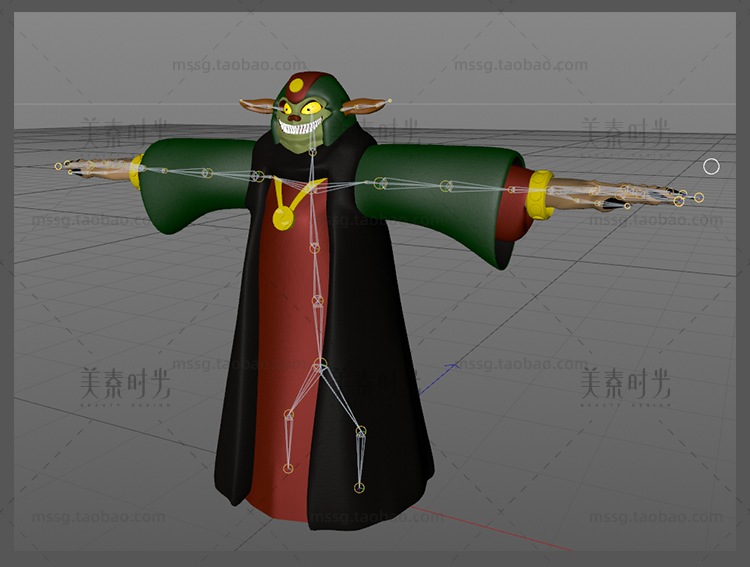This screenshot has width=750, height=567.
Task: Select the middle spine joint above the pelvis
Action: point(318,301)
